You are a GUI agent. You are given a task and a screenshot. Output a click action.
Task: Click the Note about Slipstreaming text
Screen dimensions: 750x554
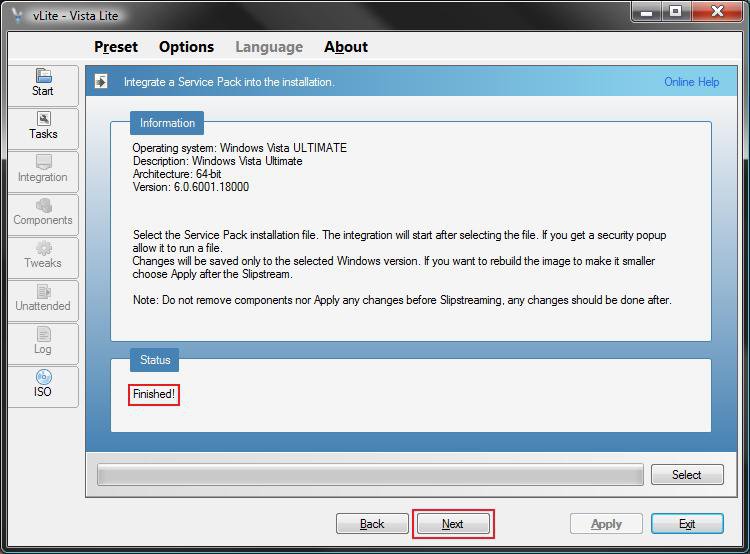point(402,300)
